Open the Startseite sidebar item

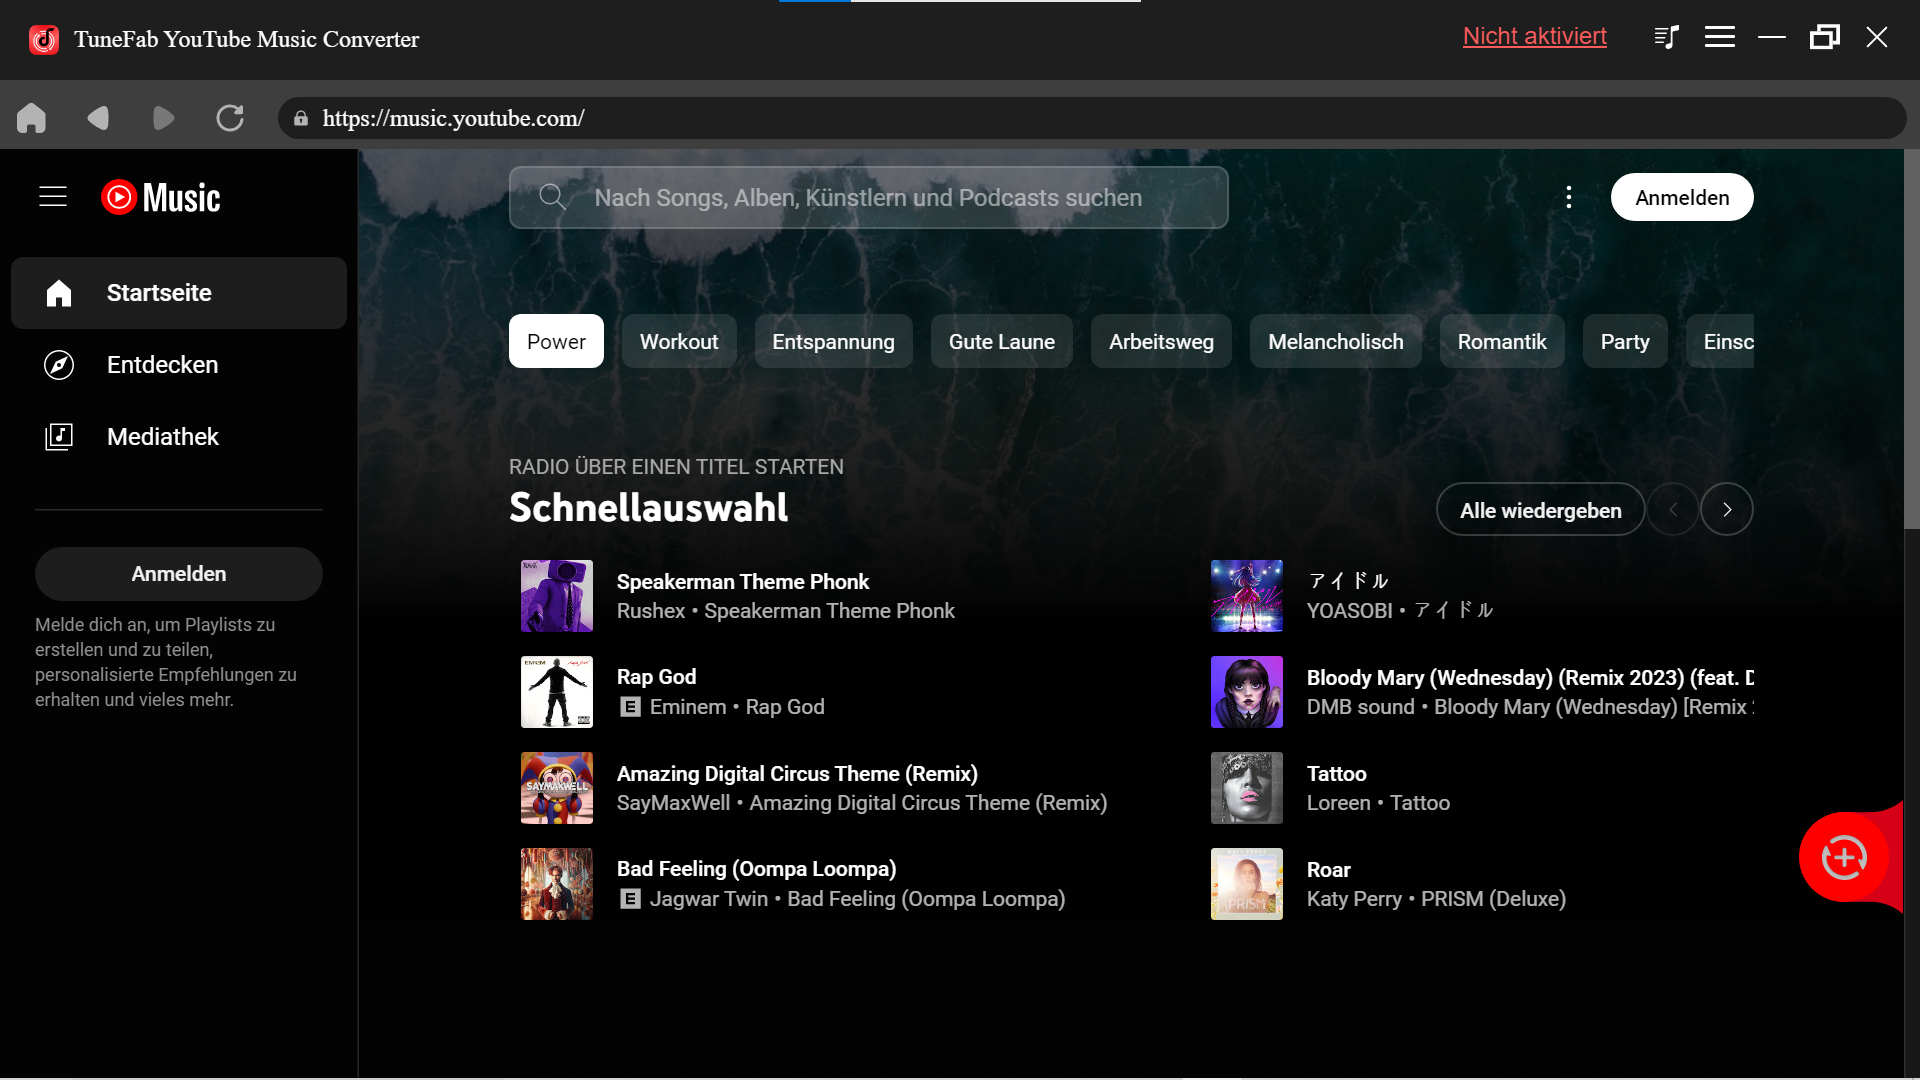179,293
